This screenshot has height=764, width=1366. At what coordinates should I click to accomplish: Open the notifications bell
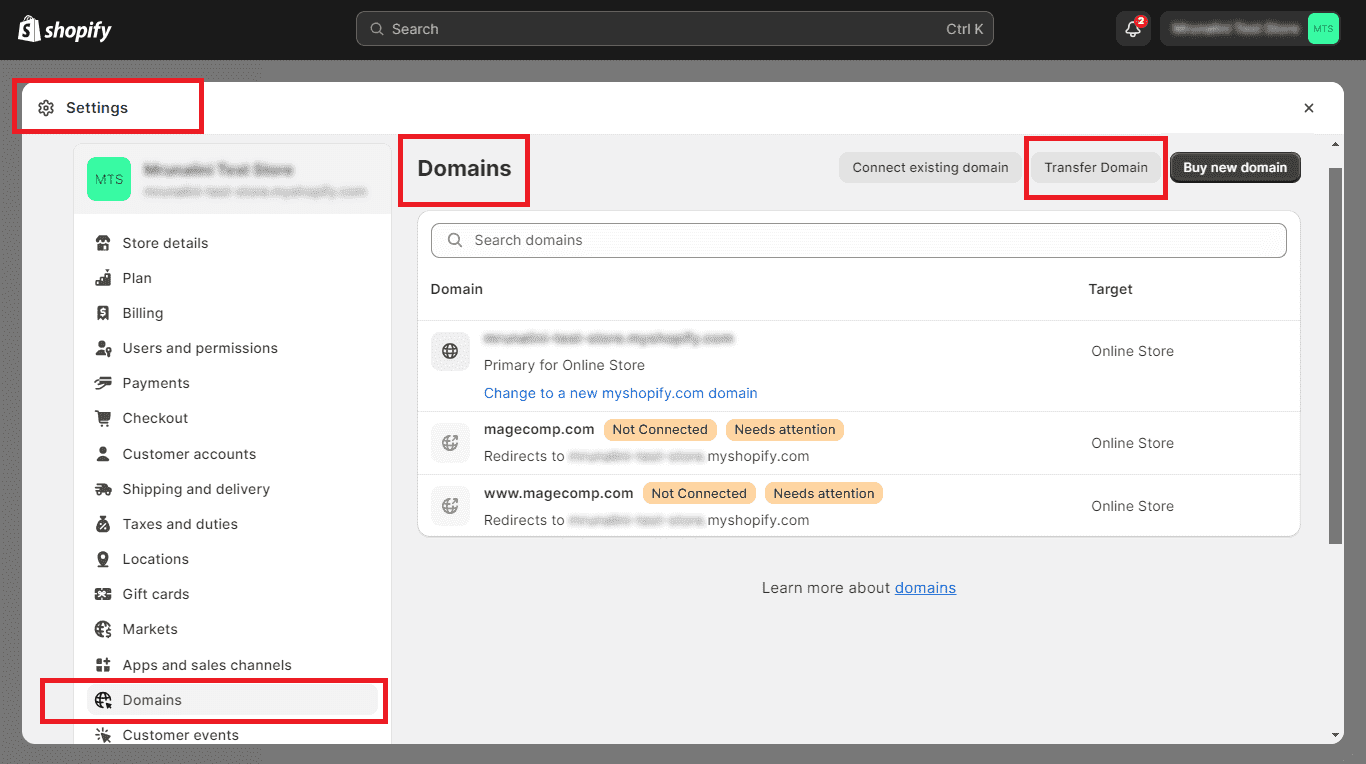[x=1133, y=29]
